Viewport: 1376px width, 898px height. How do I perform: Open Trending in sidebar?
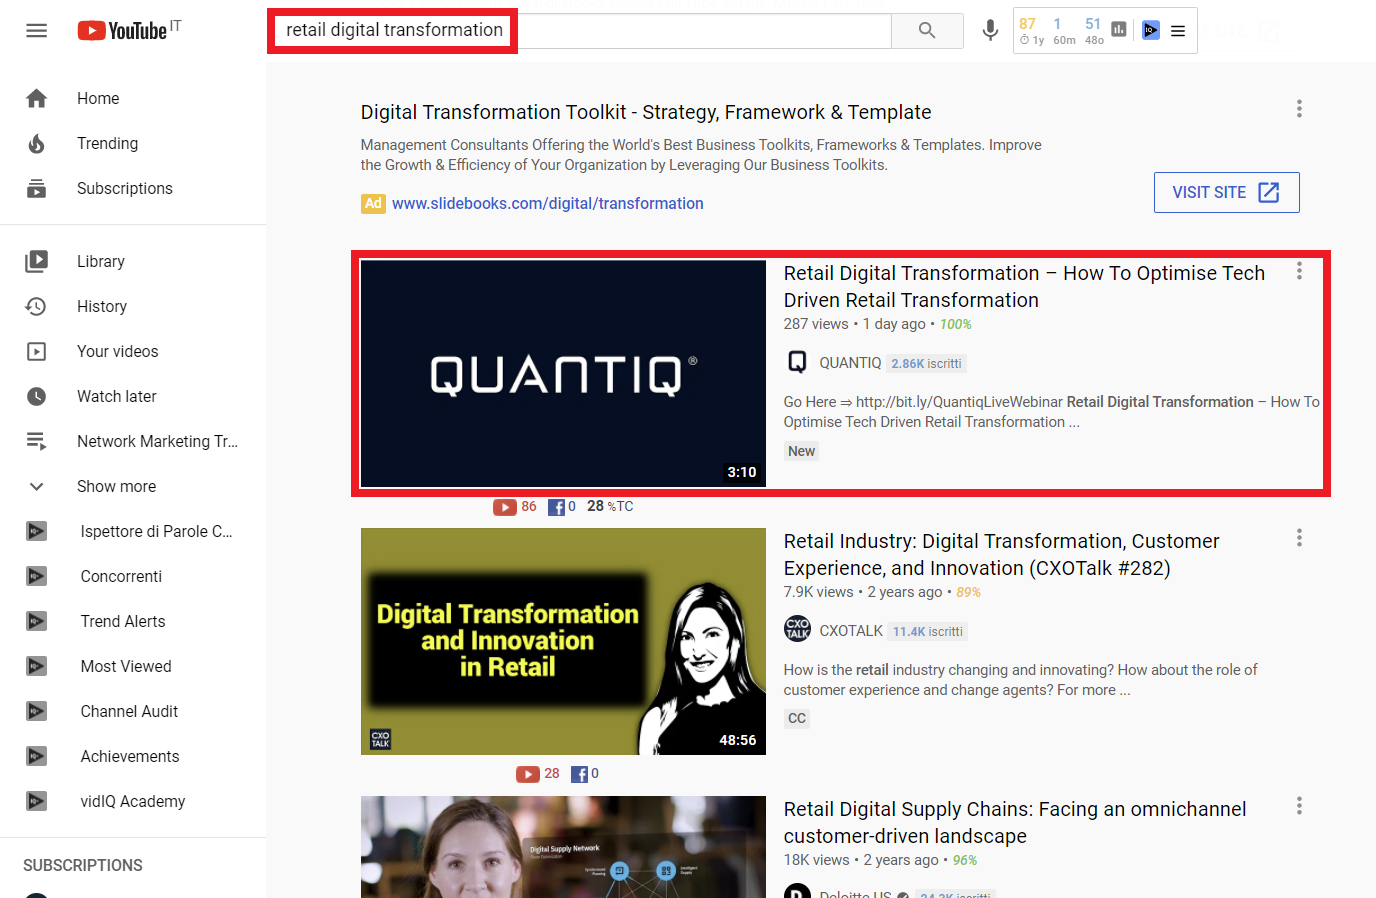coord(133,143)
